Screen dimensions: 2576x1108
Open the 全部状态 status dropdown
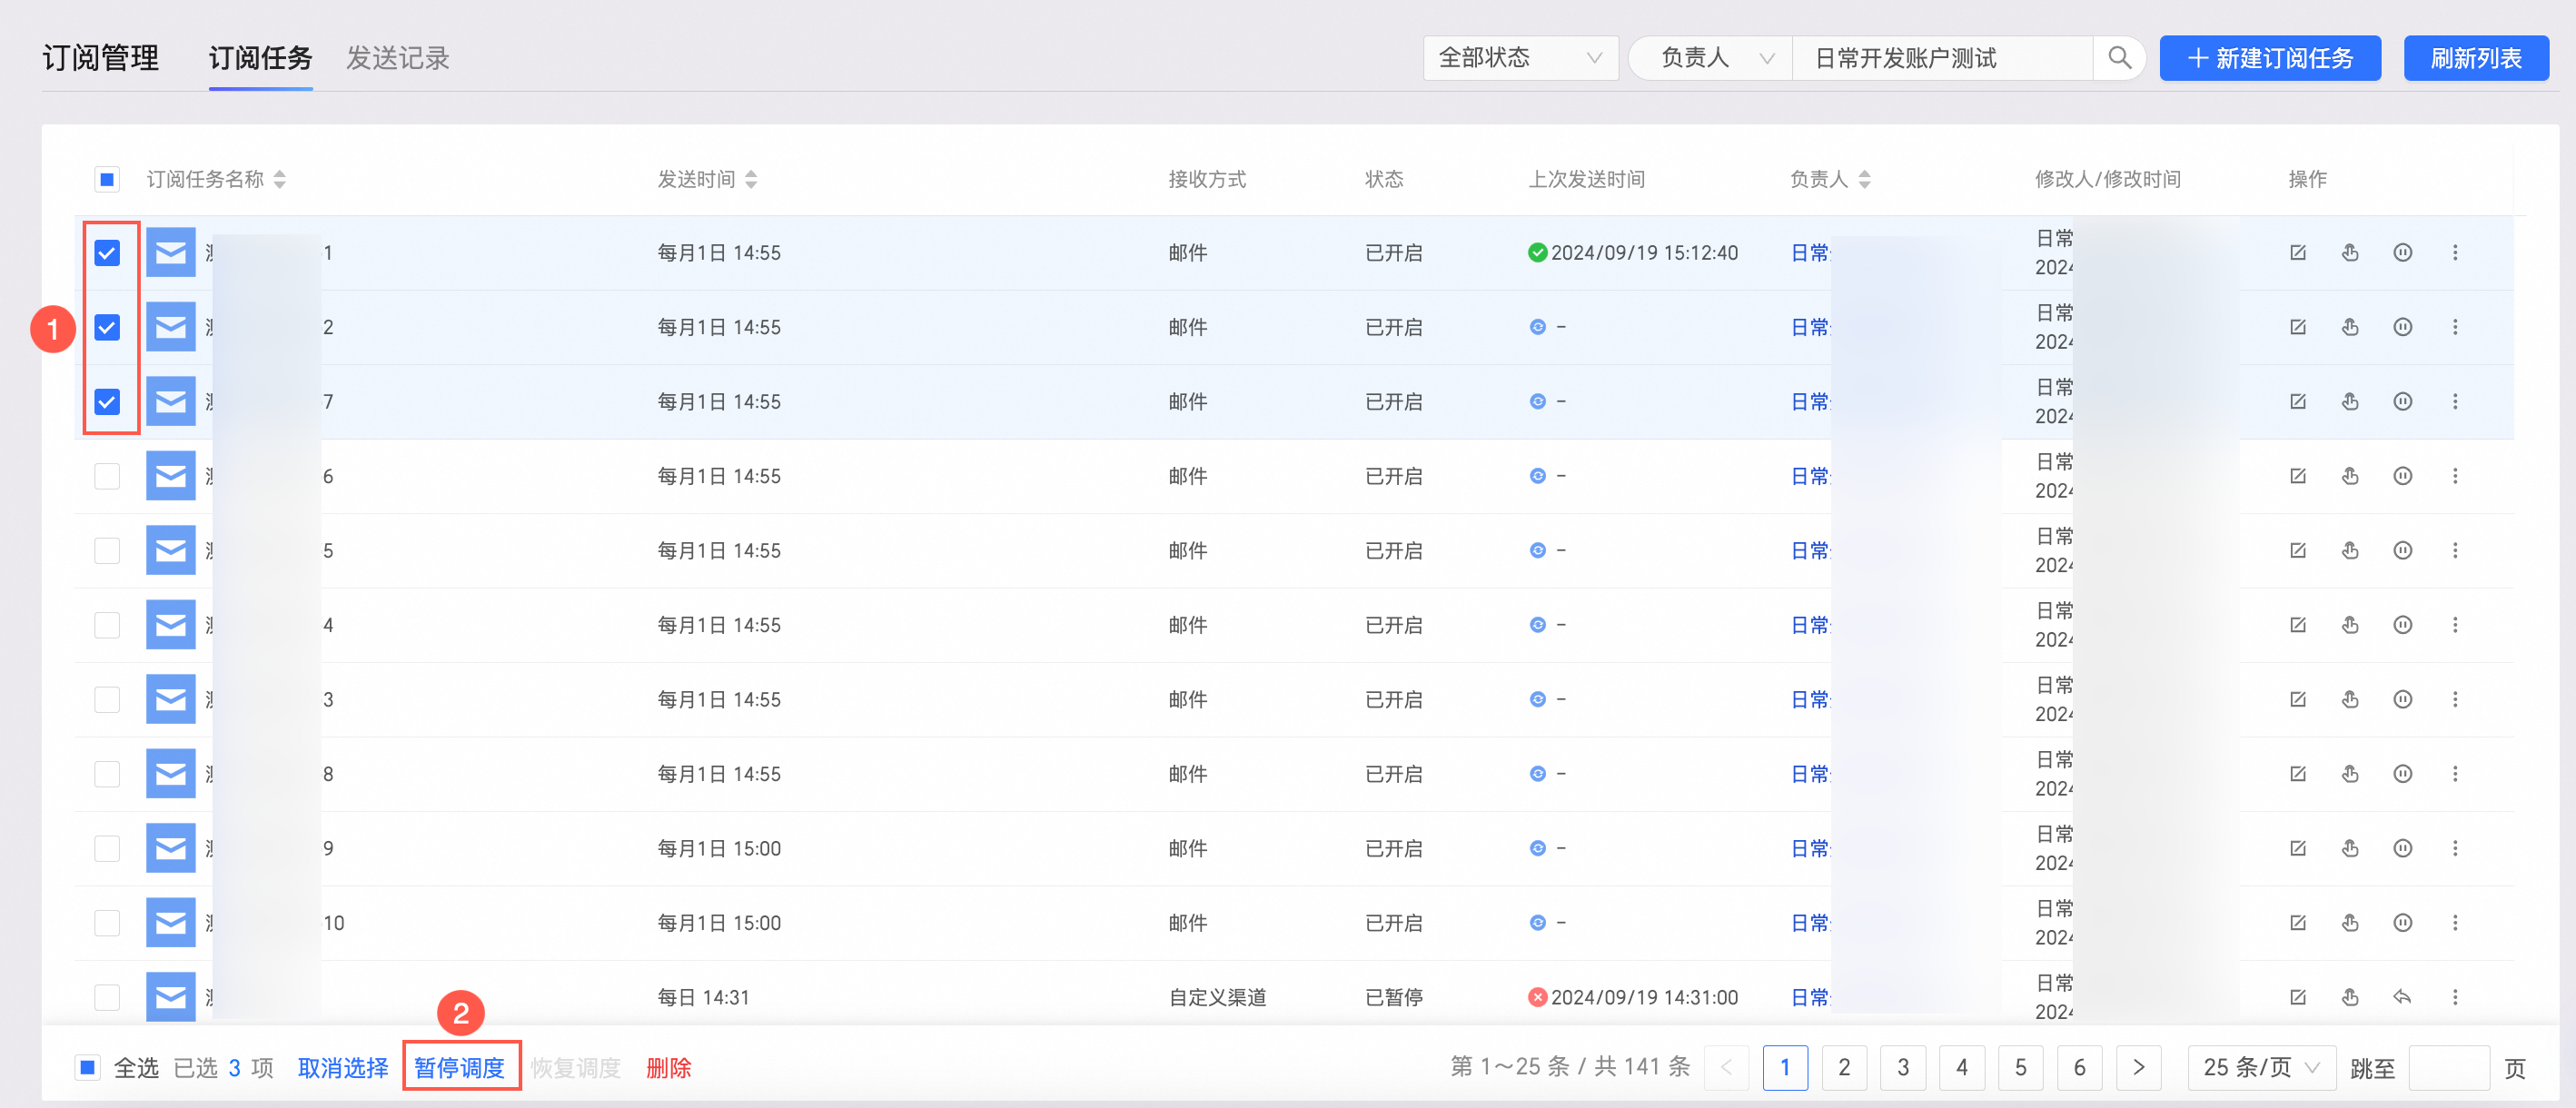1520,58
